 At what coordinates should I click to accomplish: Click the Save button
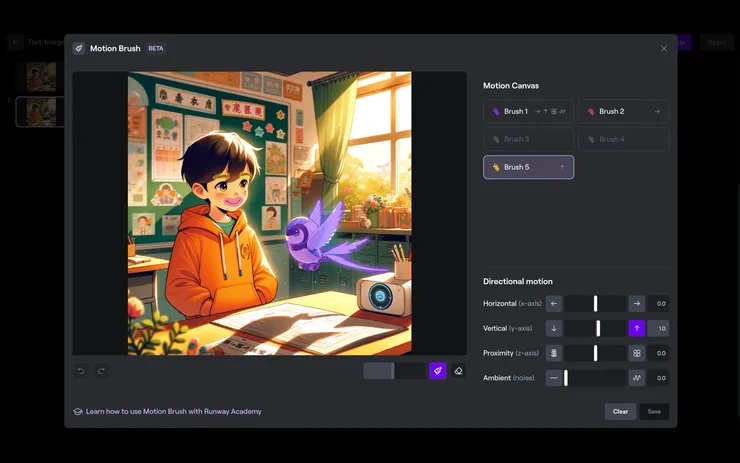654,412
